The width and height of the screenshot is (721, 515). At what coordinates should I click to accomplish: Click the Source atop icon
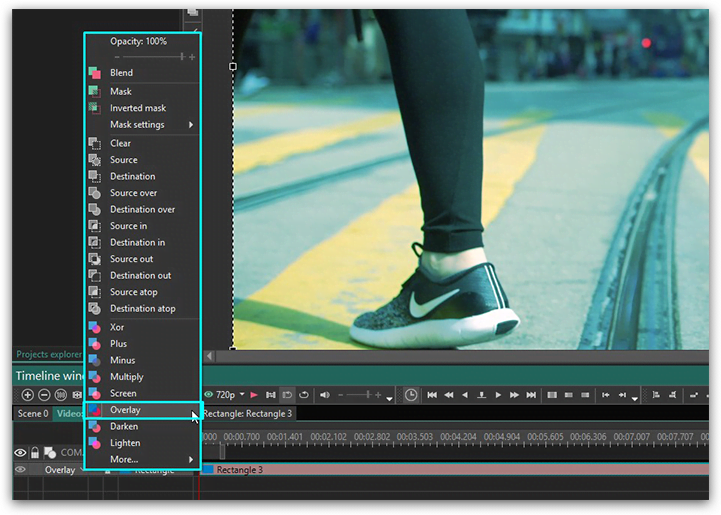[x=95, y=292]
